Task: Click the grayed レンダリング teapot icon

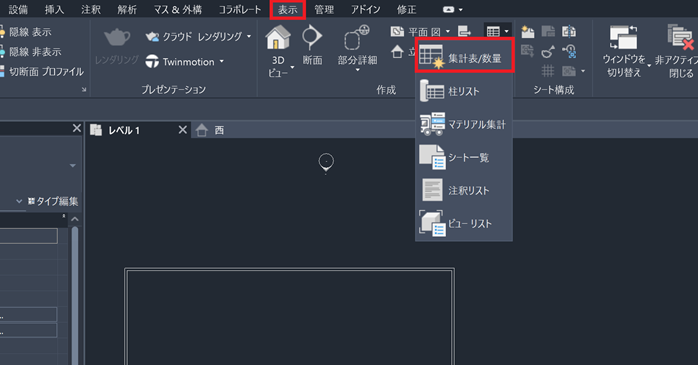Action: tap(117, 37)
